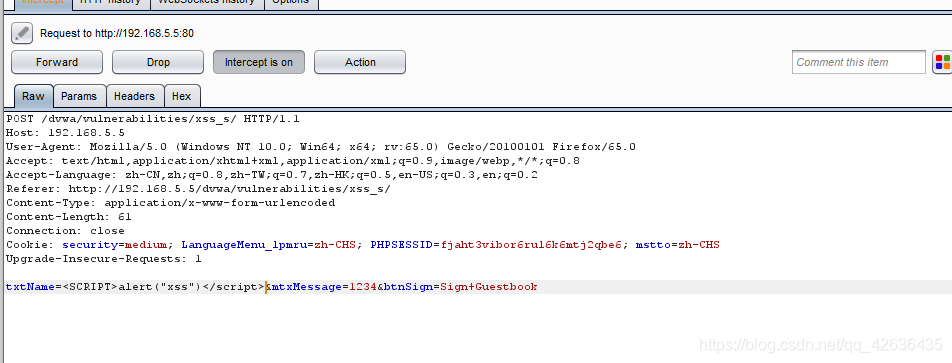
Task: Click the Connection: close line
Action: point(66,231)
